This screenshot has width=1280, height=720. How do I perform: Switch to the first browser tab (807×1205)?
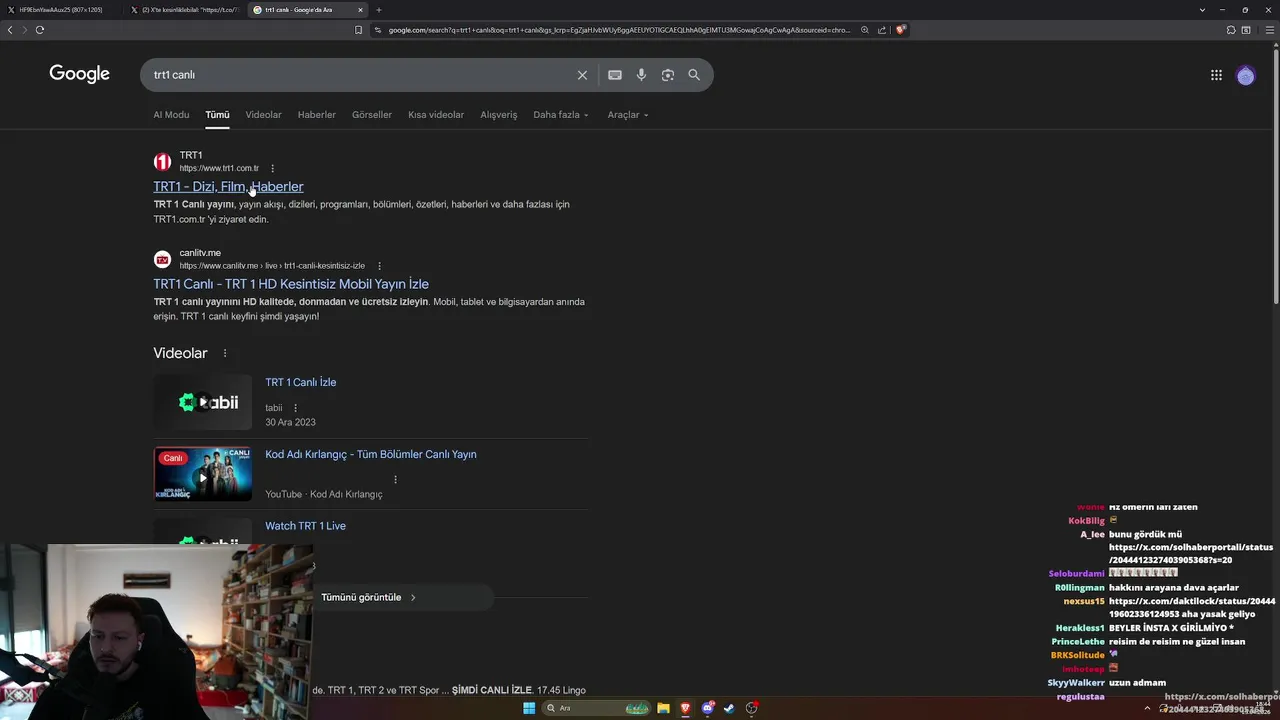60,10
